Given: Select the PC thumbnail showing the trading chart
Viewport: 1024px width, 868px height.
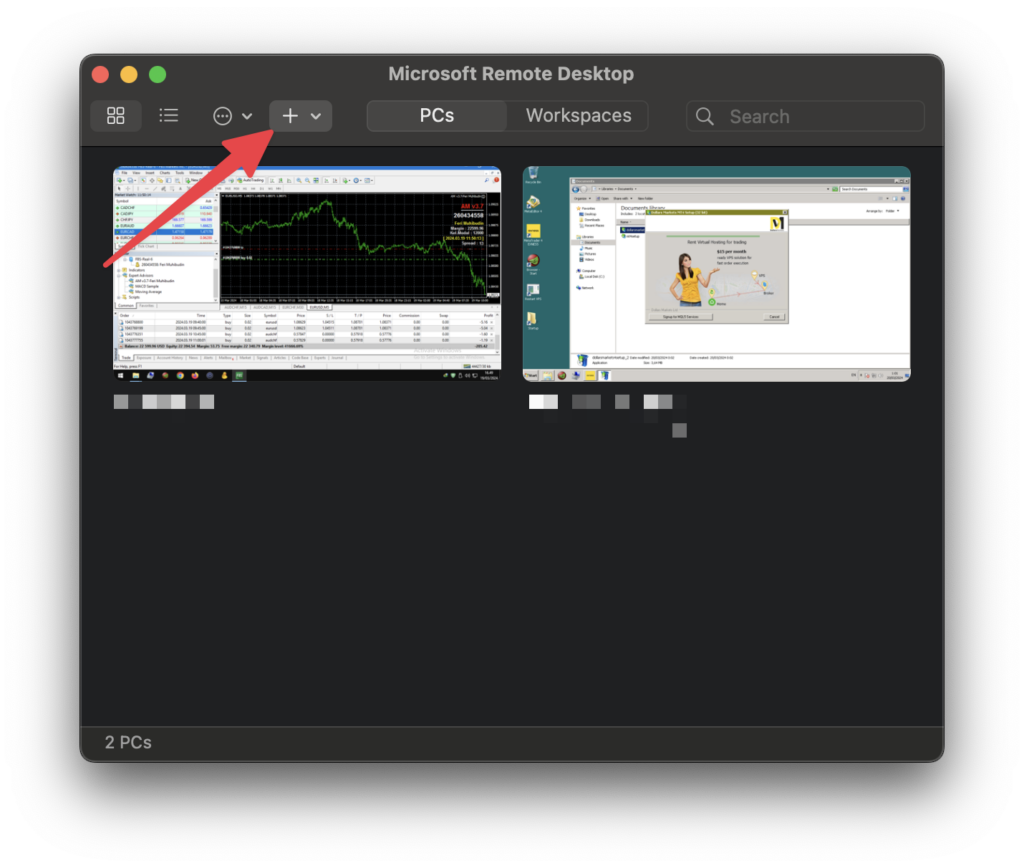Looking at the screenshot, I should (307, 274).
